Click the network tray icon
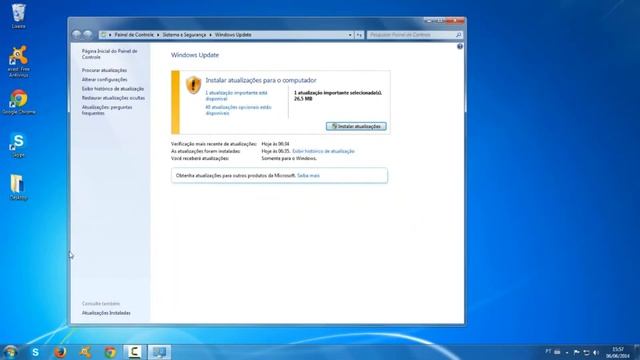 coord(586,352)
